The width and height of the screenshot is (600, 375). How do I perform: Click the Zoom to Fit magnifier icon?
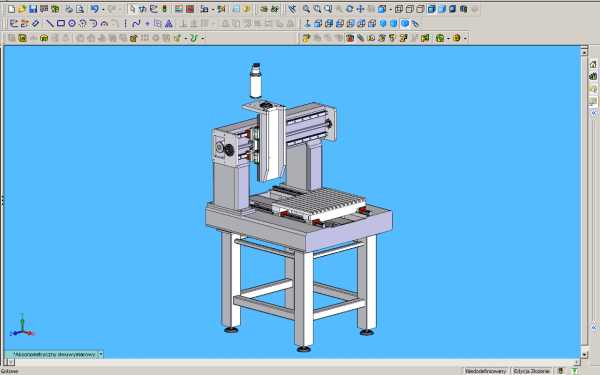coord(306,9)
